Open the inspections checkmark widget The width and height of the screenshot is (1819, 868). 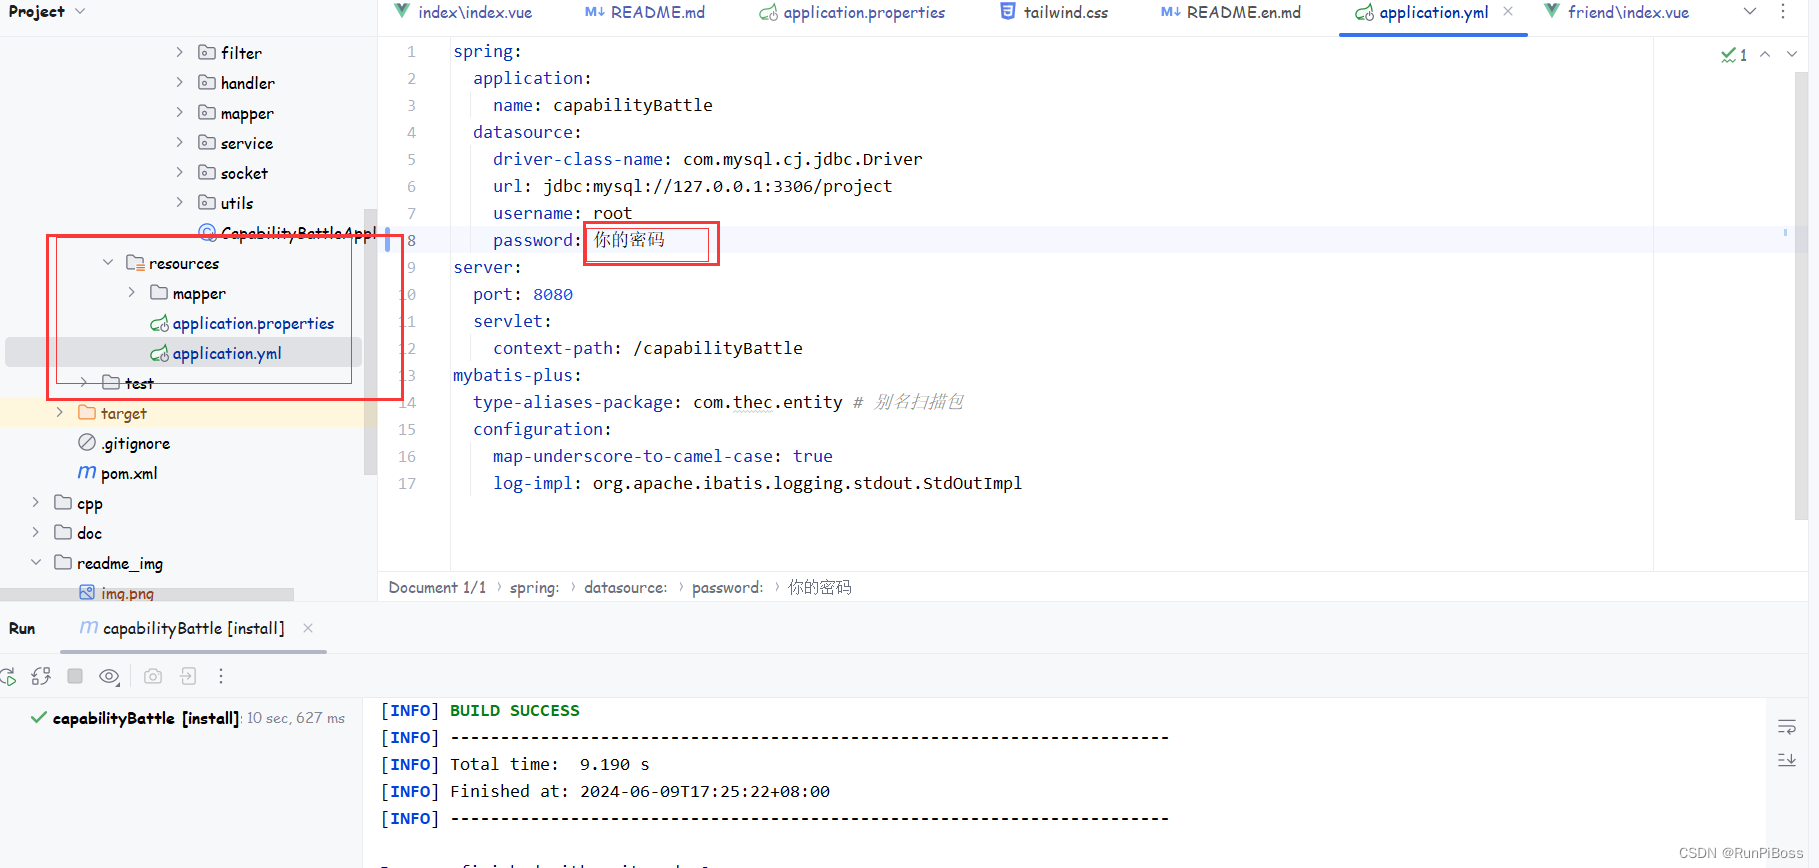coord(1734,55)
